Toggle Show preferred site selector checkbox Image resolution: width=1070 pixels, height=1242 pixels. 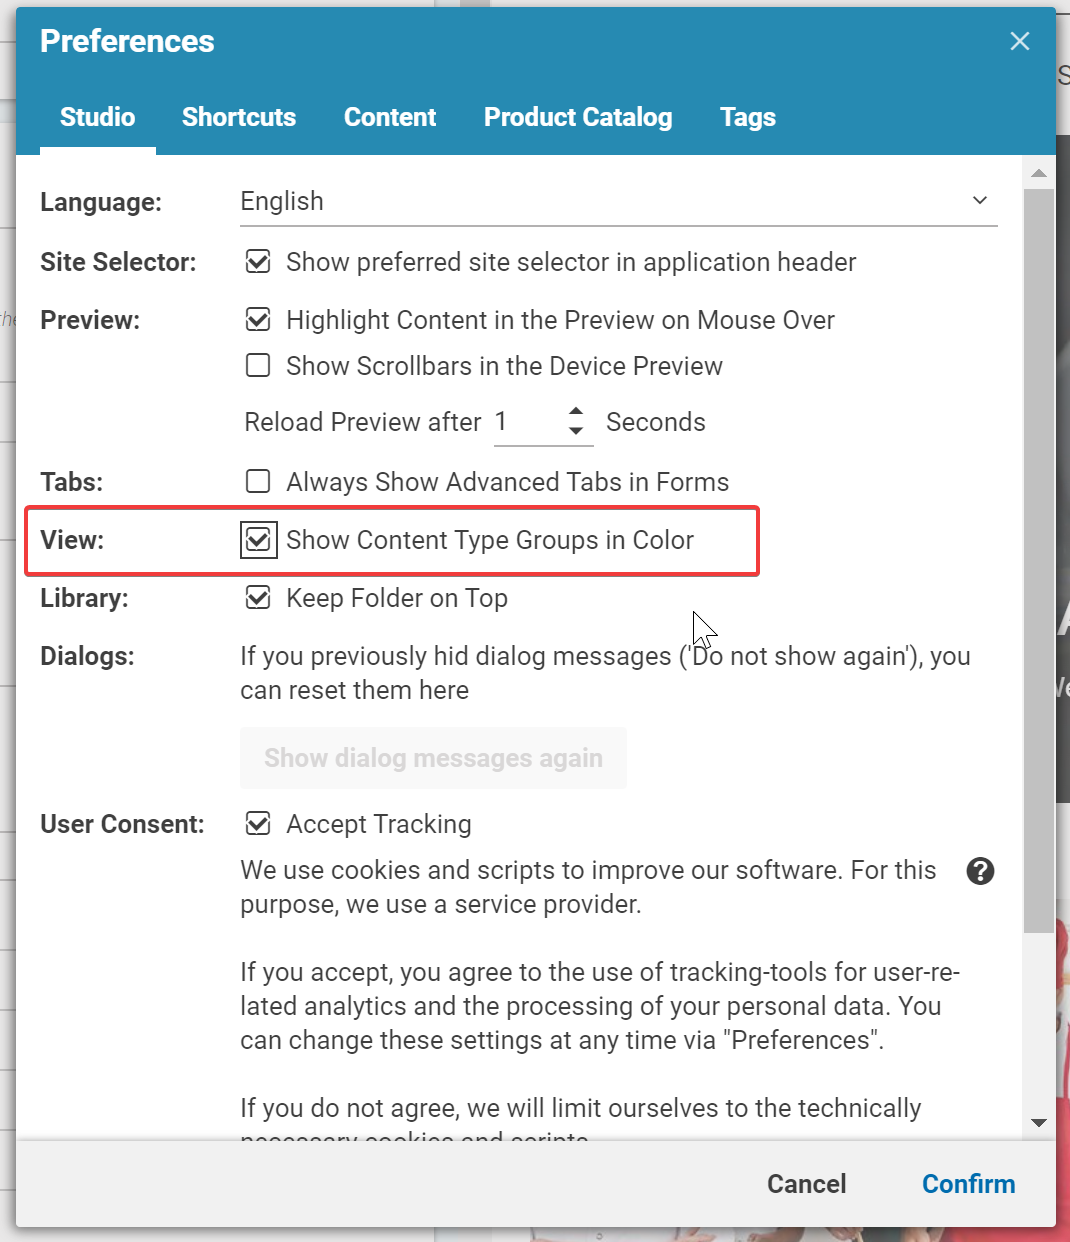258,262
